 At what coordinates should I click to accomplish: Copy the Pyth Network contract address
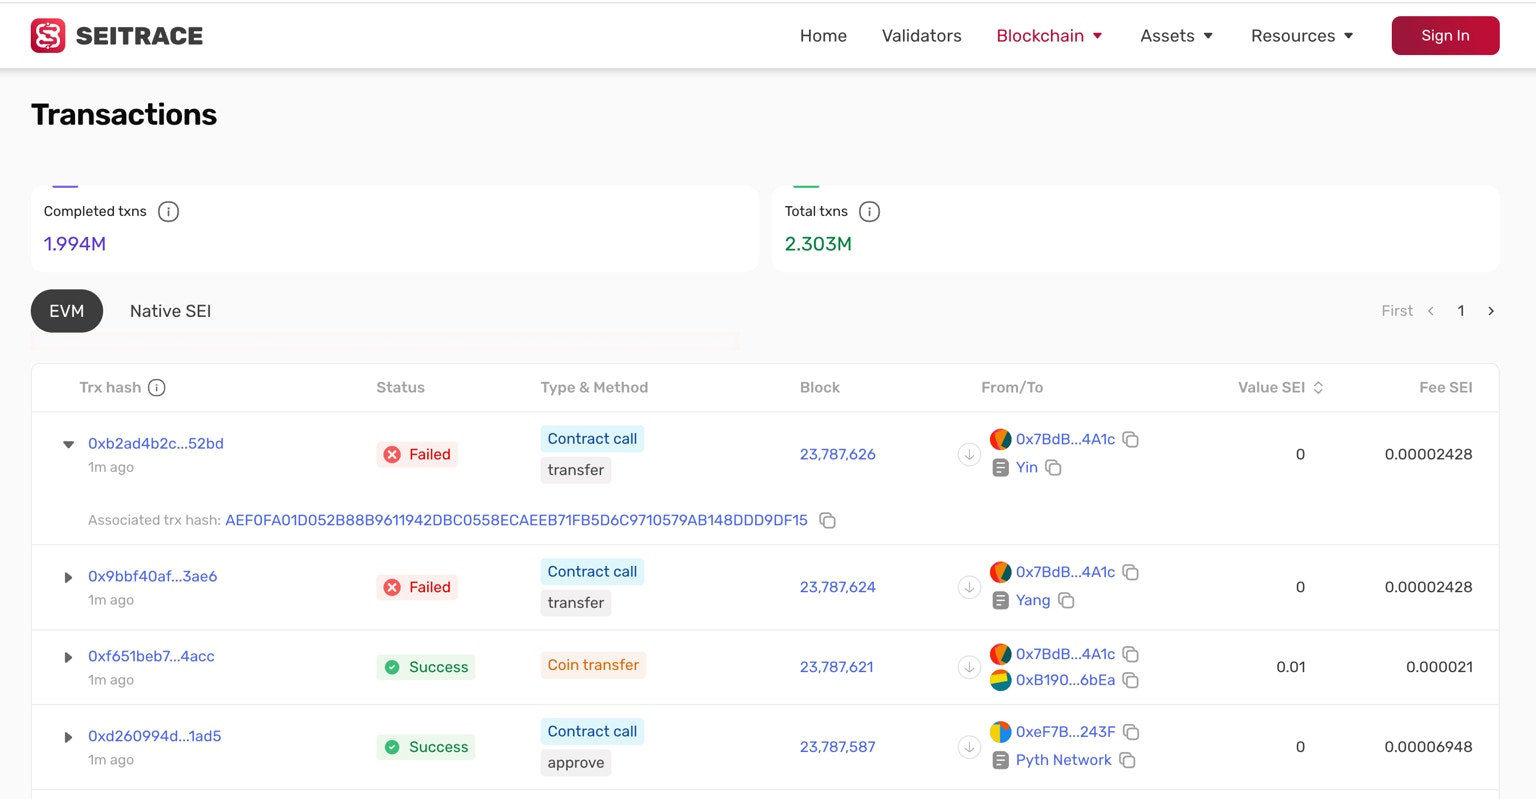point(1127,761)
